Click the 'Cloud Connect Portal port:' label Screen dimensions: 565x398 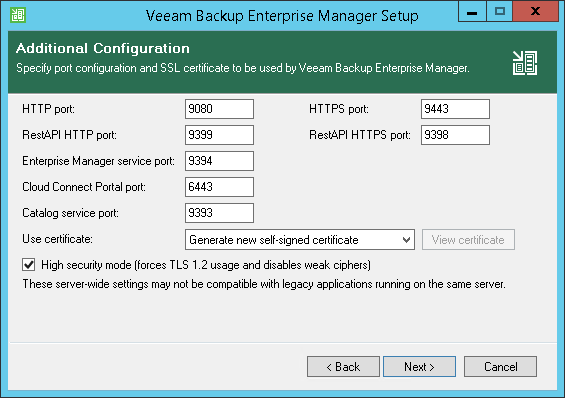pyautogui.click(x=84, y=187)
